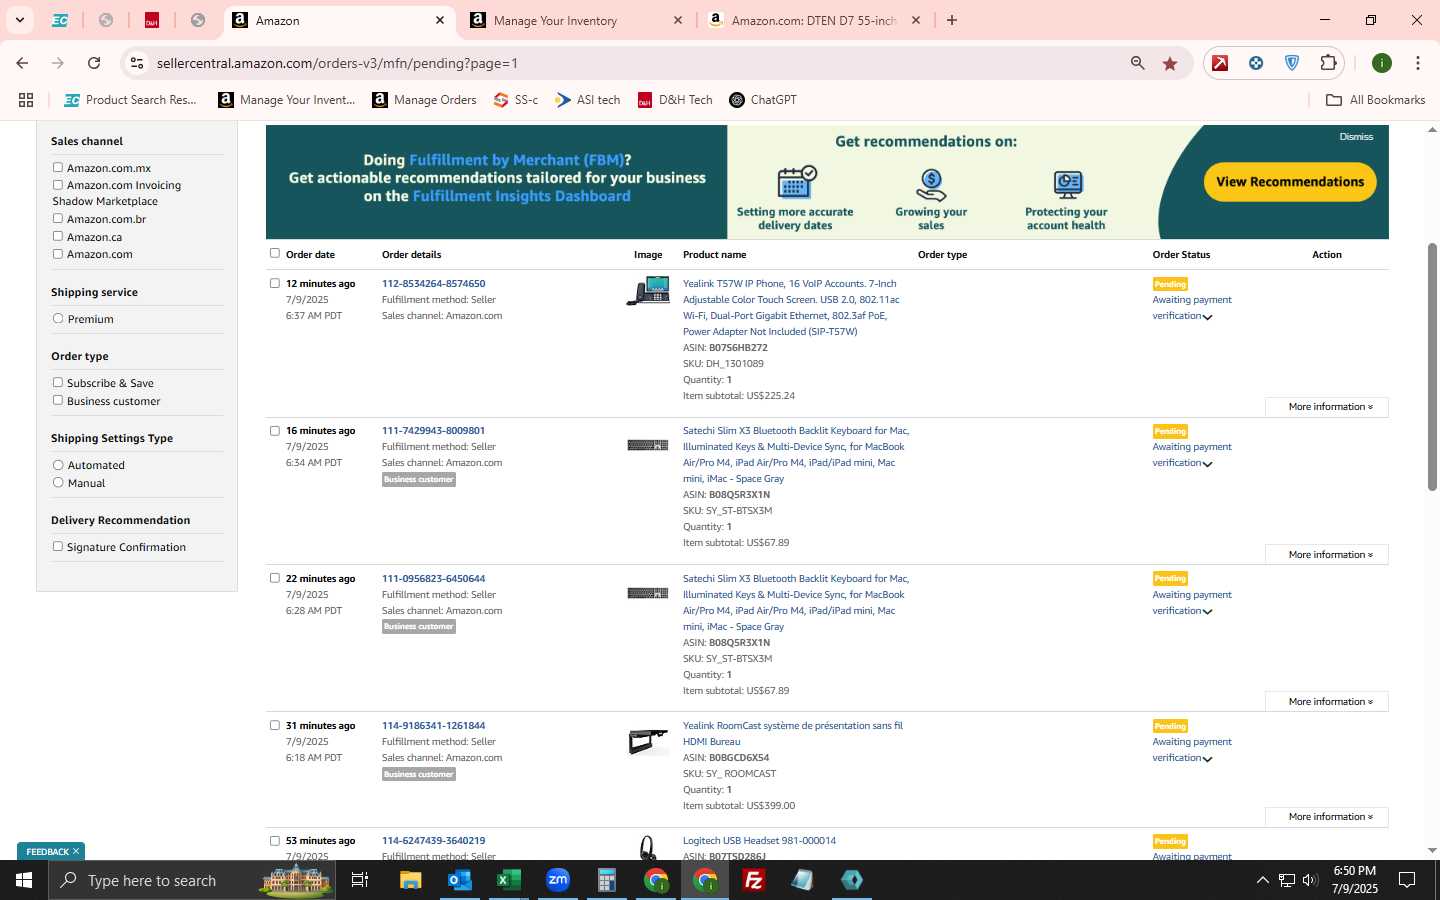Image resolution: width=1440 pixels, height=900 pixels.
Task: Open order 114-9186341-1261844 link
Action: click(x=433, y=726)
